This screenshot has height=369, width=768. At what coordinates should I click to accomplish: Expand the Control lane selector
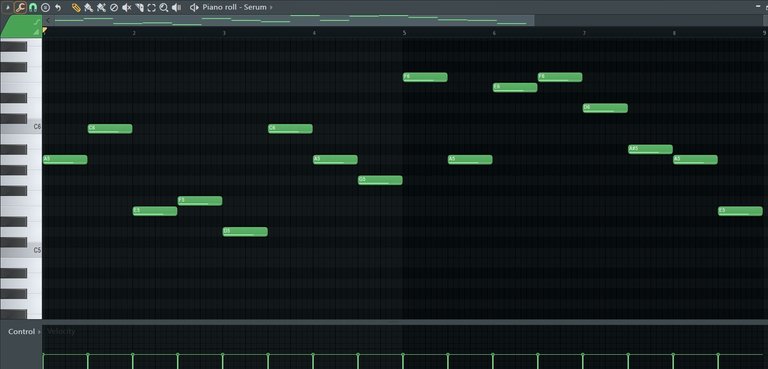coord(24,332)
